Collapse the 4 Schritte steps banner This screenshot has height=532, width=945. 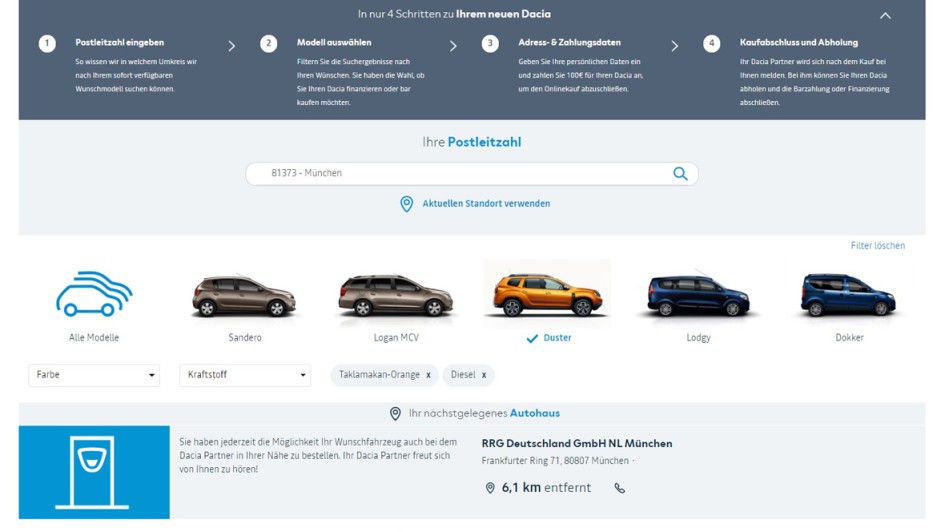pos(885,16)
